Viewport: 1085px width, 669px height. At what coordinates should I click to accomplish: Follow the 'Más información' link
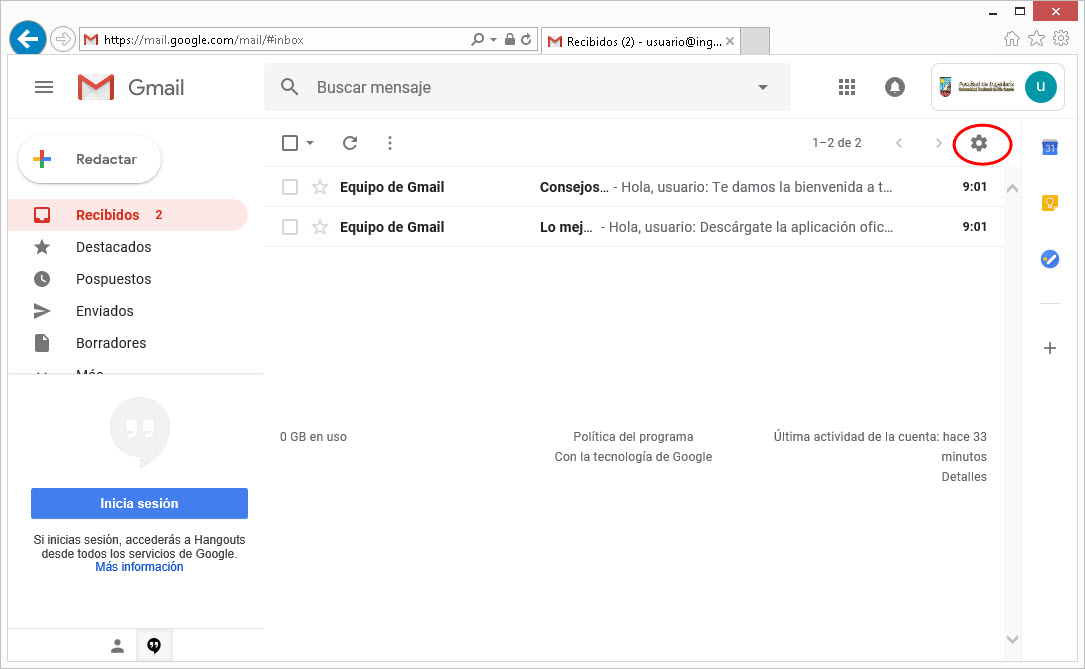(139, 567)
